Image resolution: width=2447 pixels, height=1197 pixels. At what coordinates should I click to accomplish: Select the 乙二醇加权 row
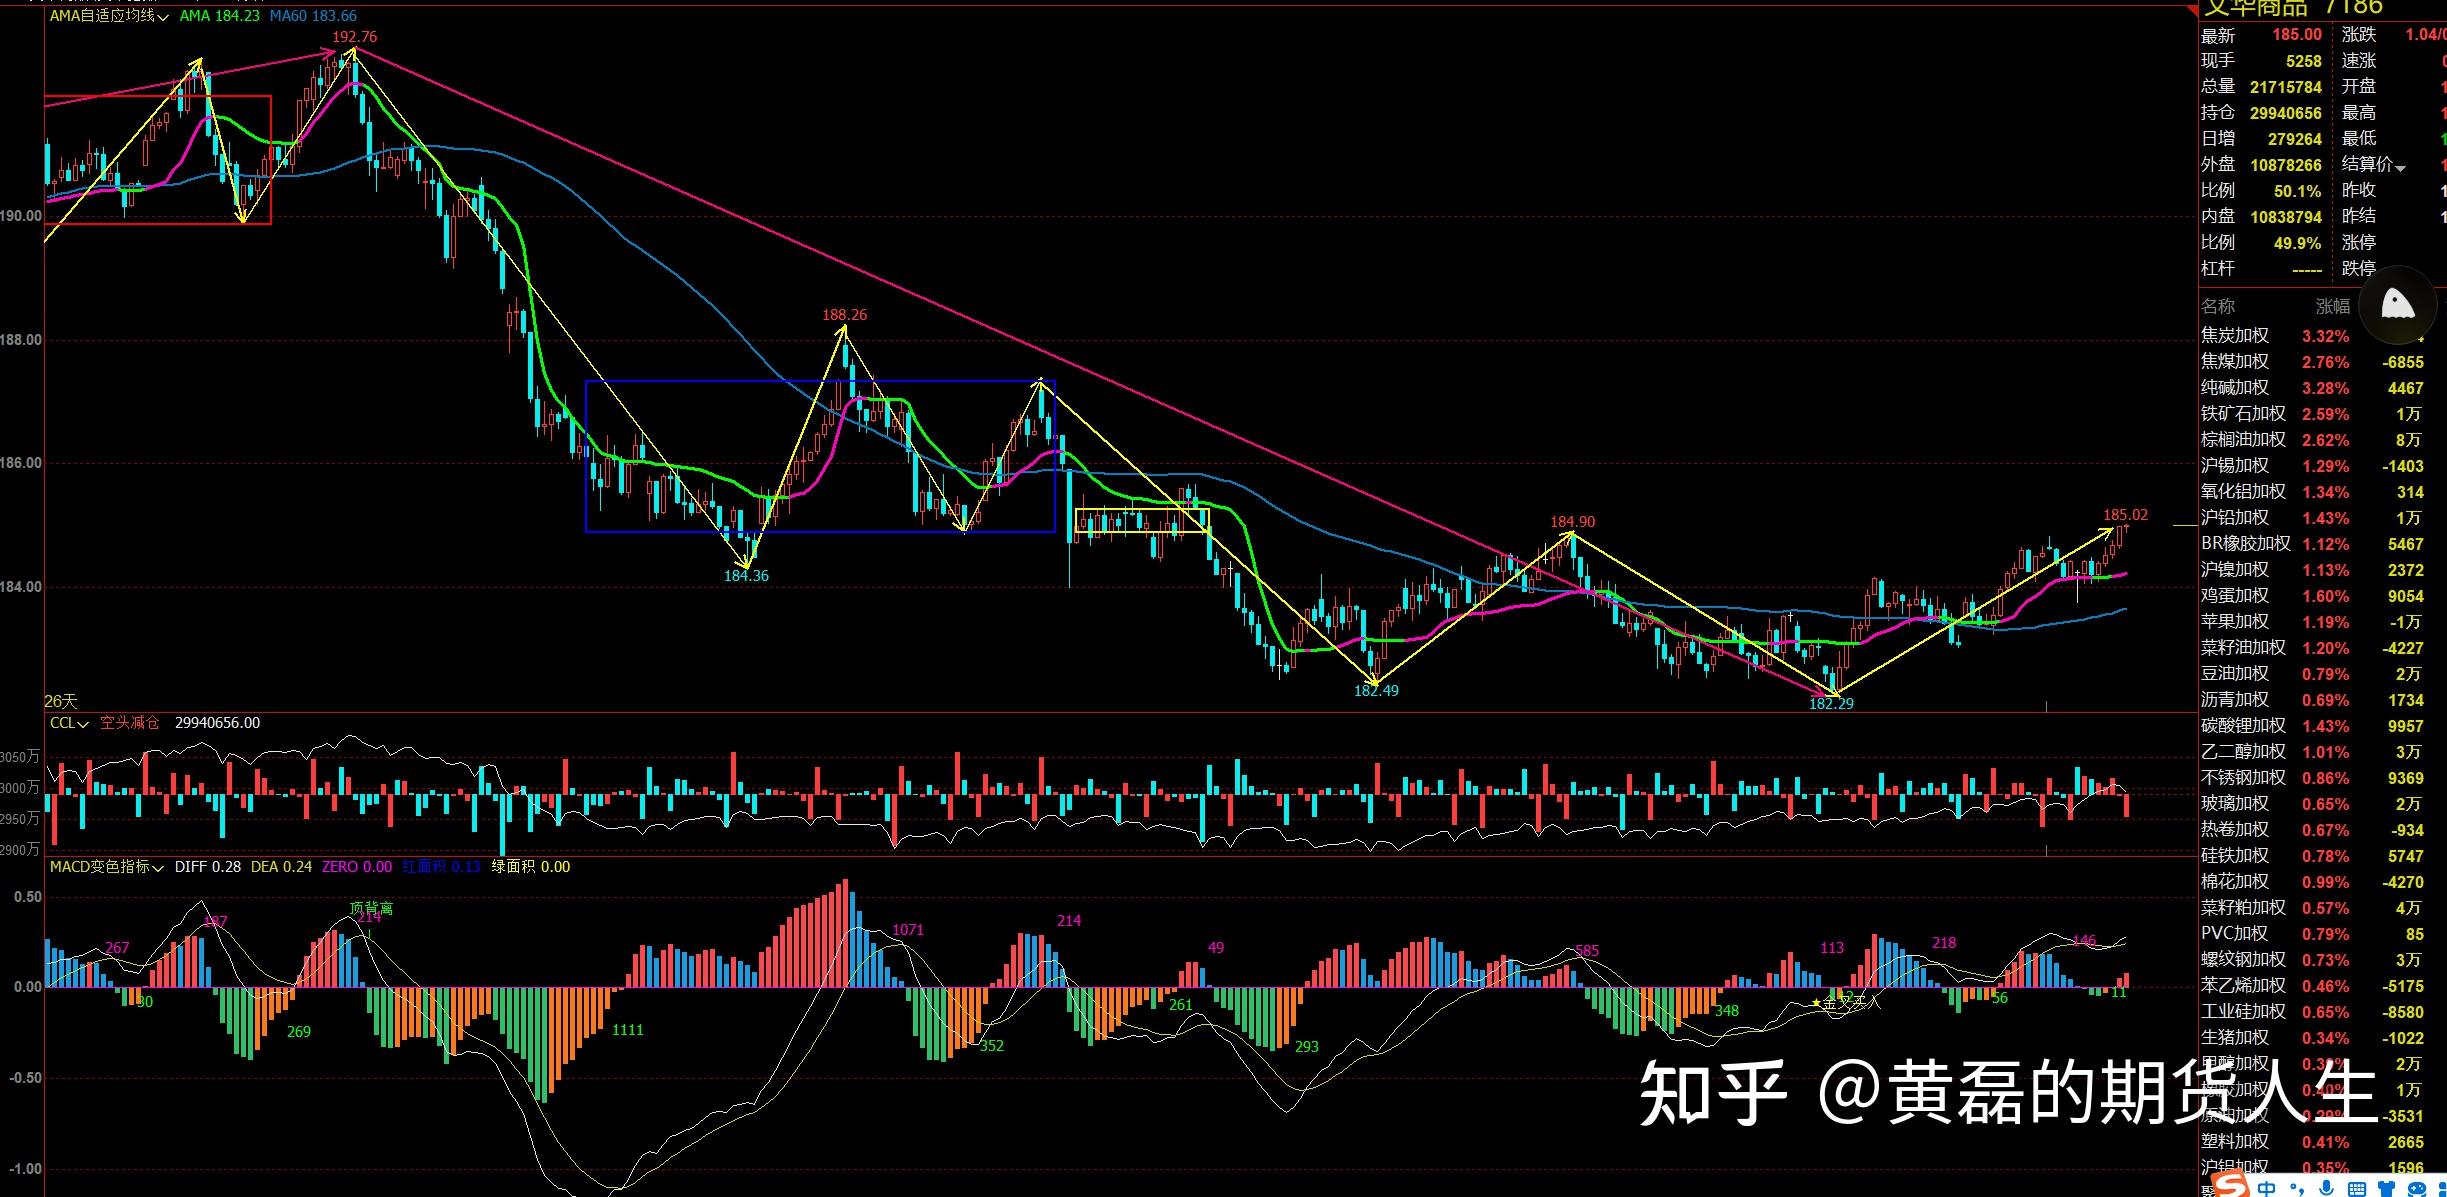click(x=2312, y=752)
